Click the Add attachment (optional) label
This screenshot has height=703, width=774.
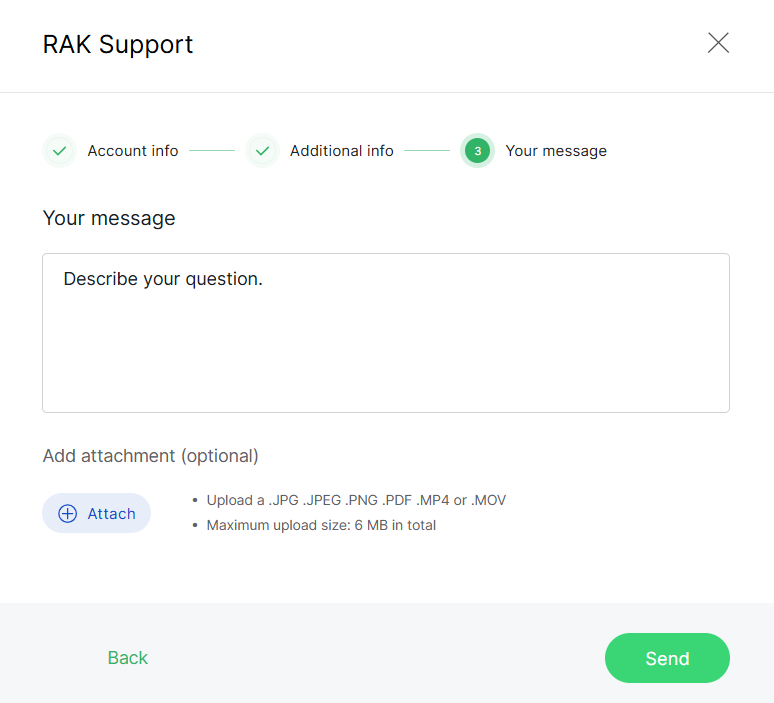coord(151,456)
